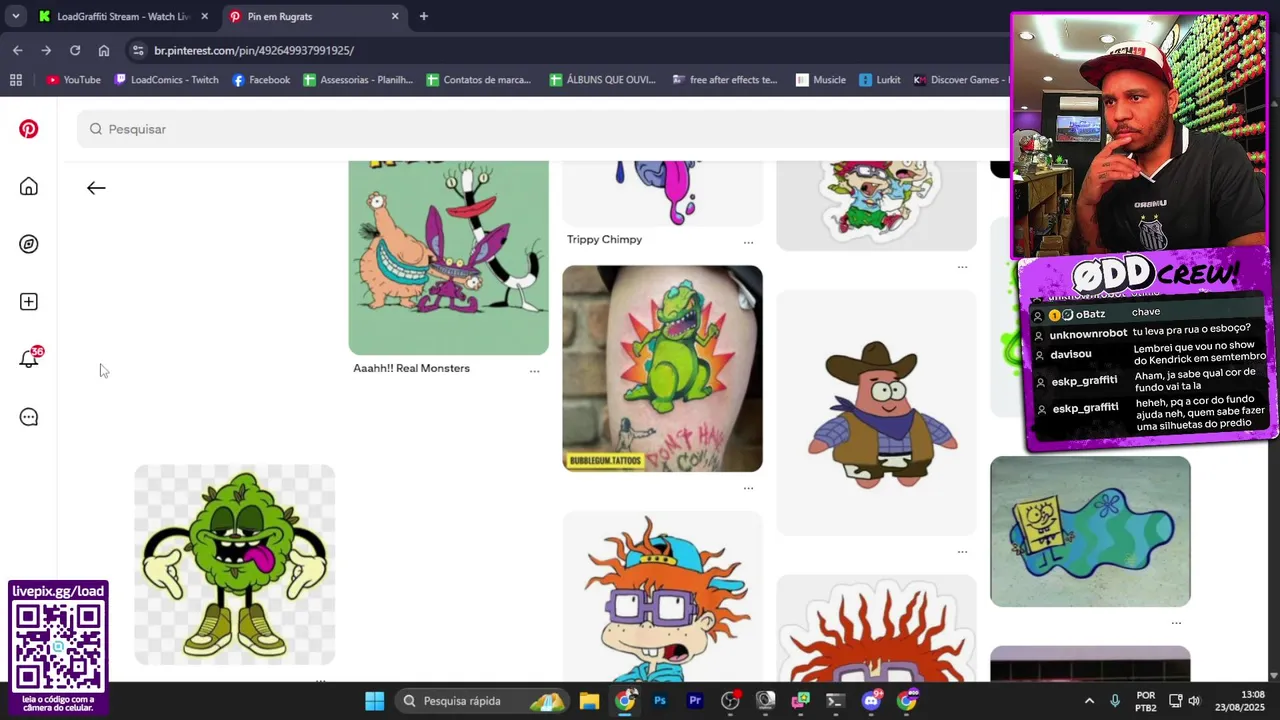Image resolution: width=1280 pixels, height=720 pixels.
Task: Click the Create pin plus icon
Action: pos(29,302)
